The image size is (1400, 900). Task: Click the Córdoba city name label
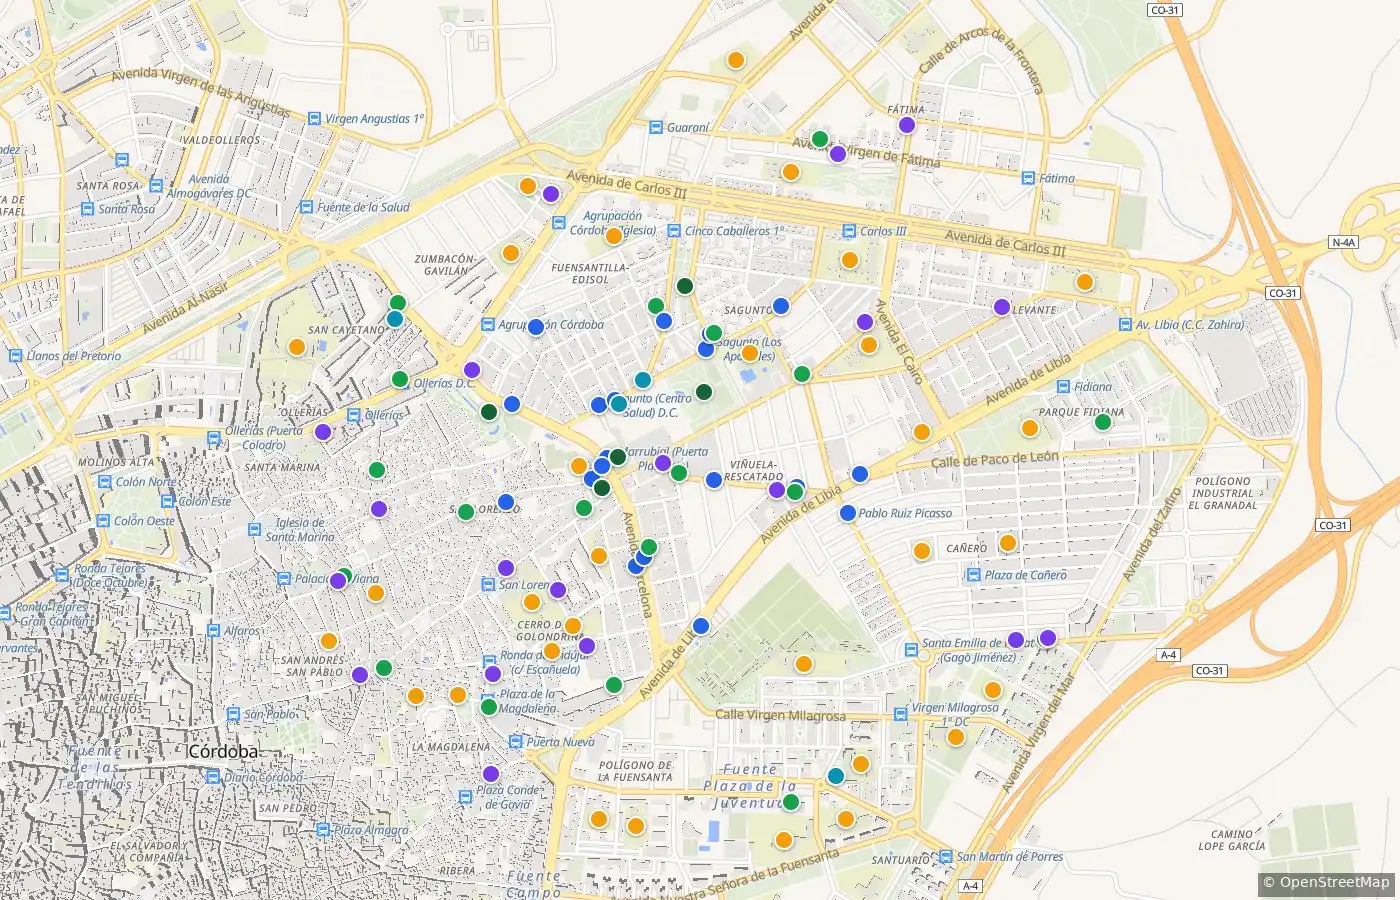[x=223, y=752]
